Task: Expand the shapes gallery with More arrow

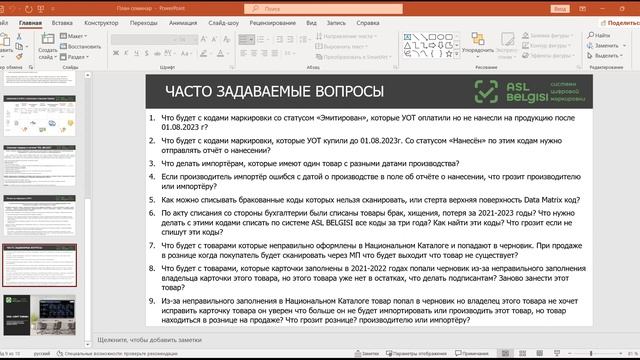Action: [457, 54]
